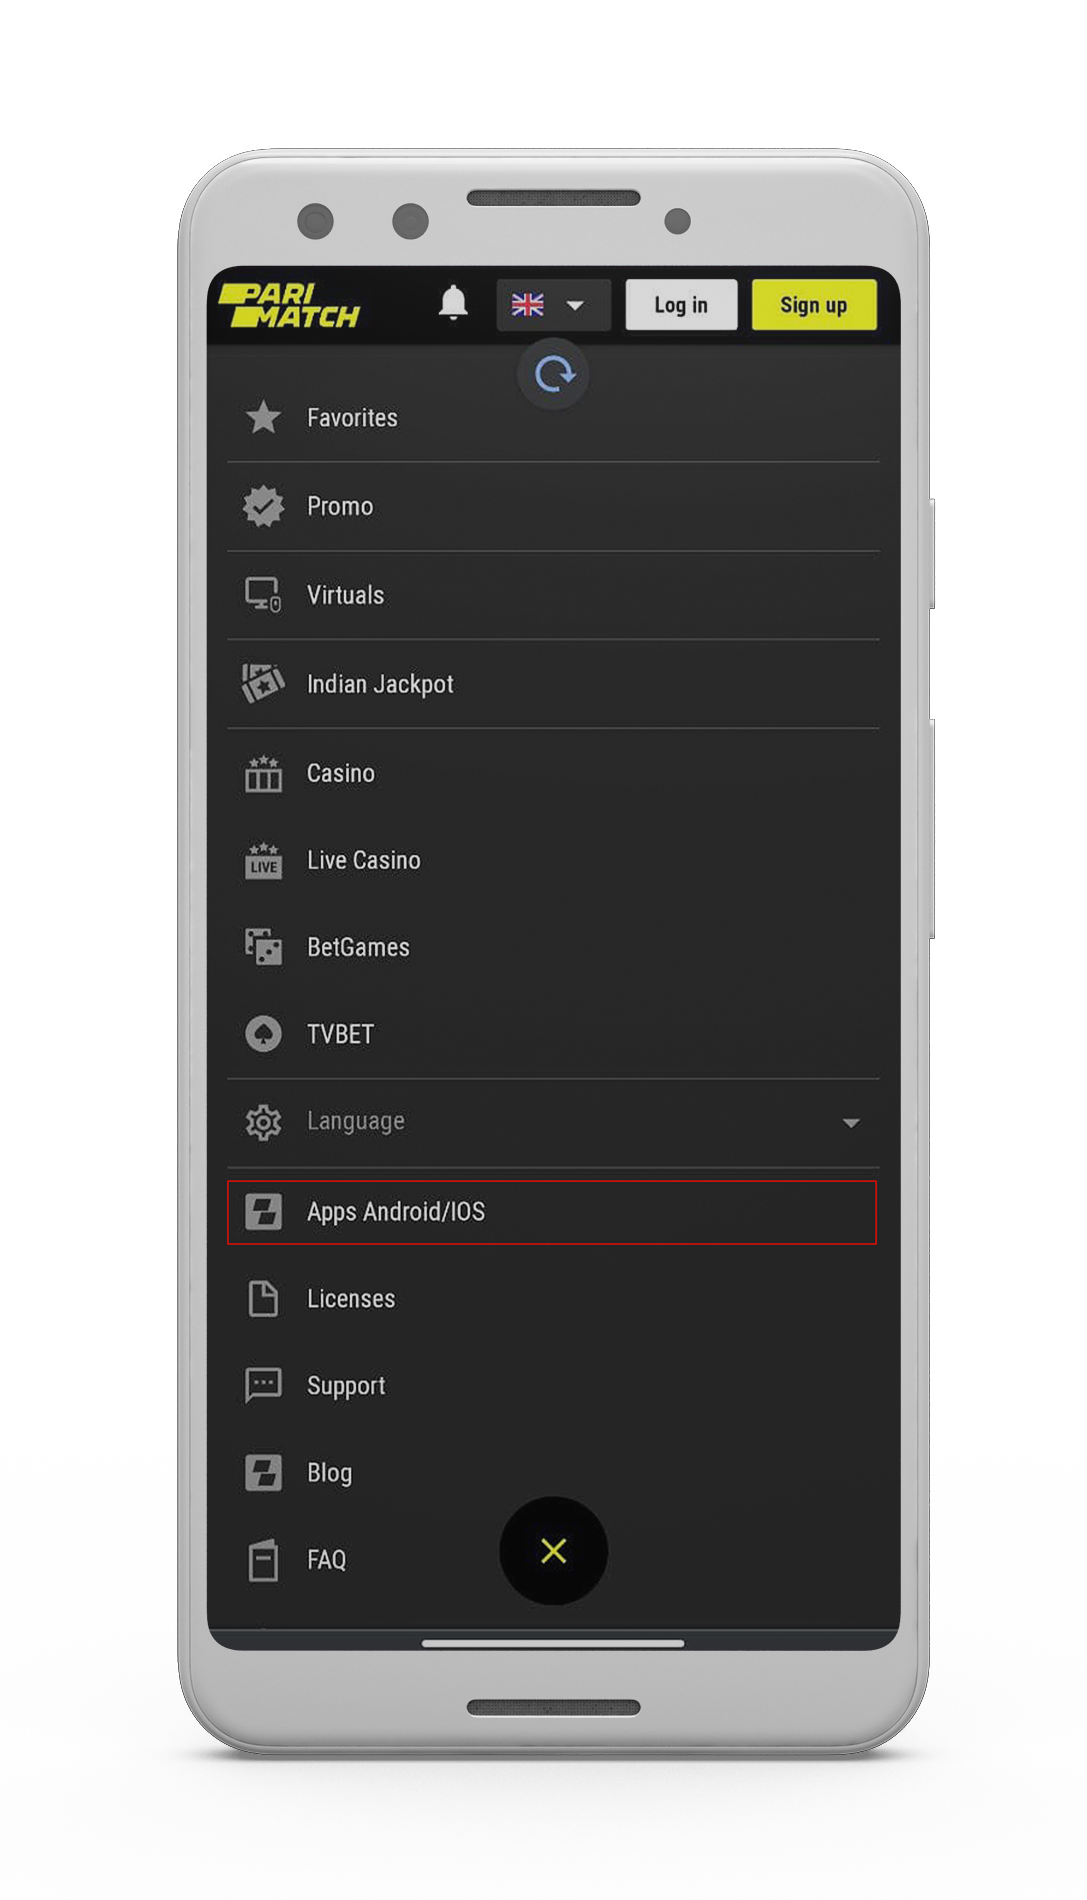Open the Casino menu item

(x=553, y=773)
